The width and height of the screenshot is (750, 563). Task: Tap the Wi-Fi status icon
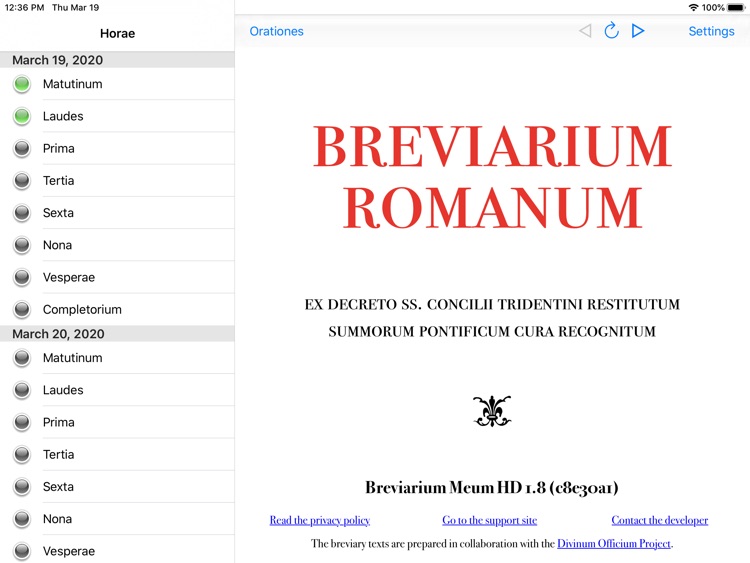[693, 7]
